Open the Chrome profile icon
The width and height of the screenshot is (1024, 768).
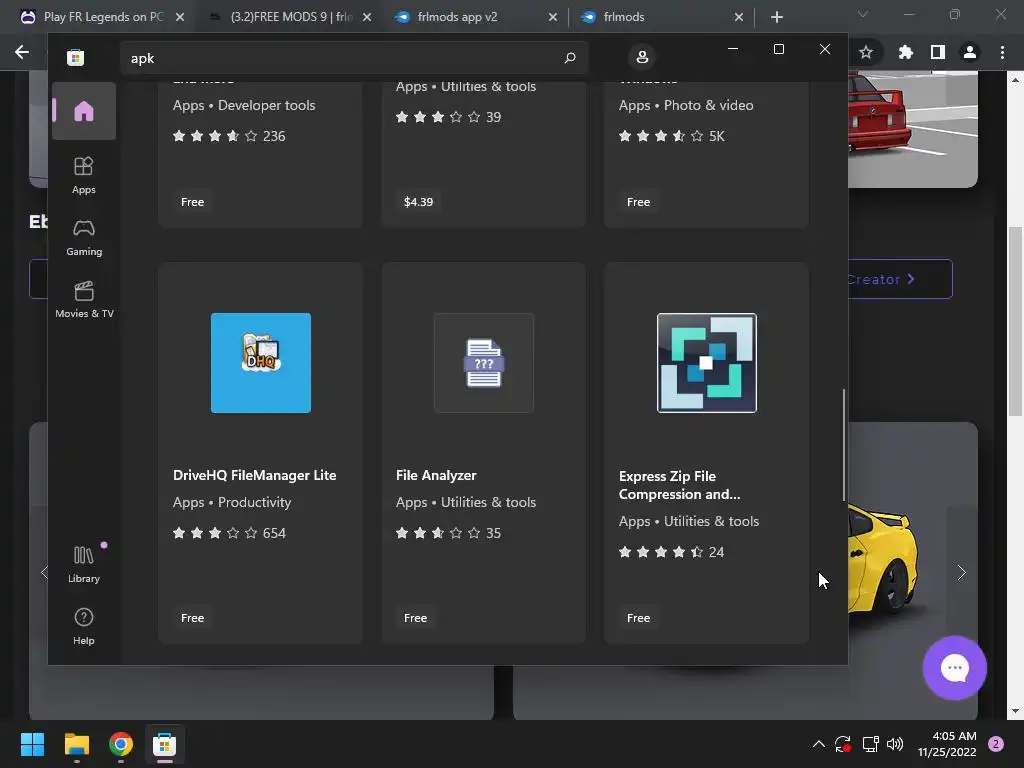tap(970, 52)
